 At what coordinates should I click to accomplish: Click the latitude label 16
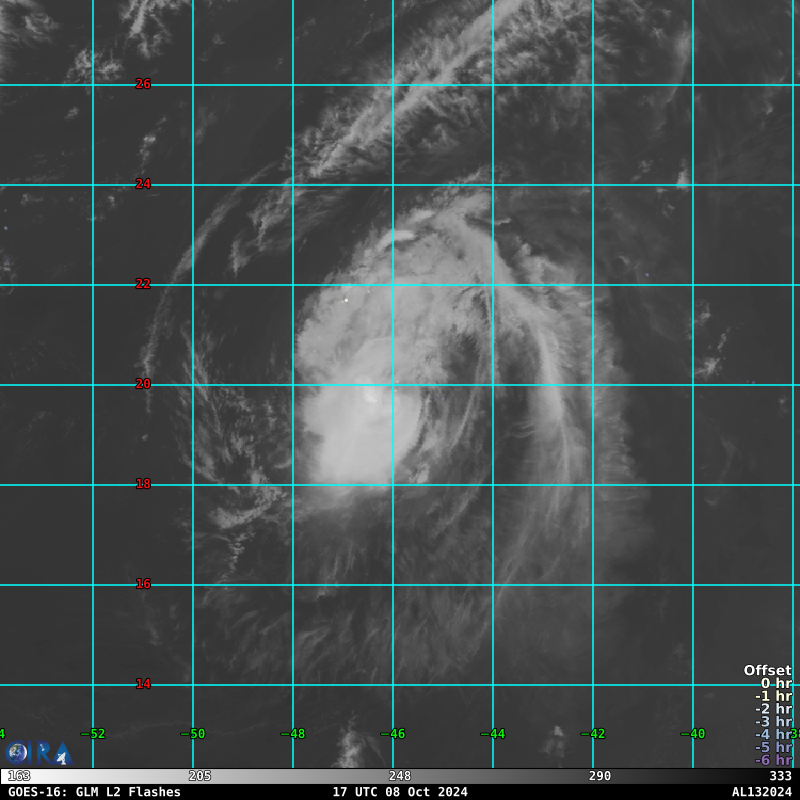(143, 584)
